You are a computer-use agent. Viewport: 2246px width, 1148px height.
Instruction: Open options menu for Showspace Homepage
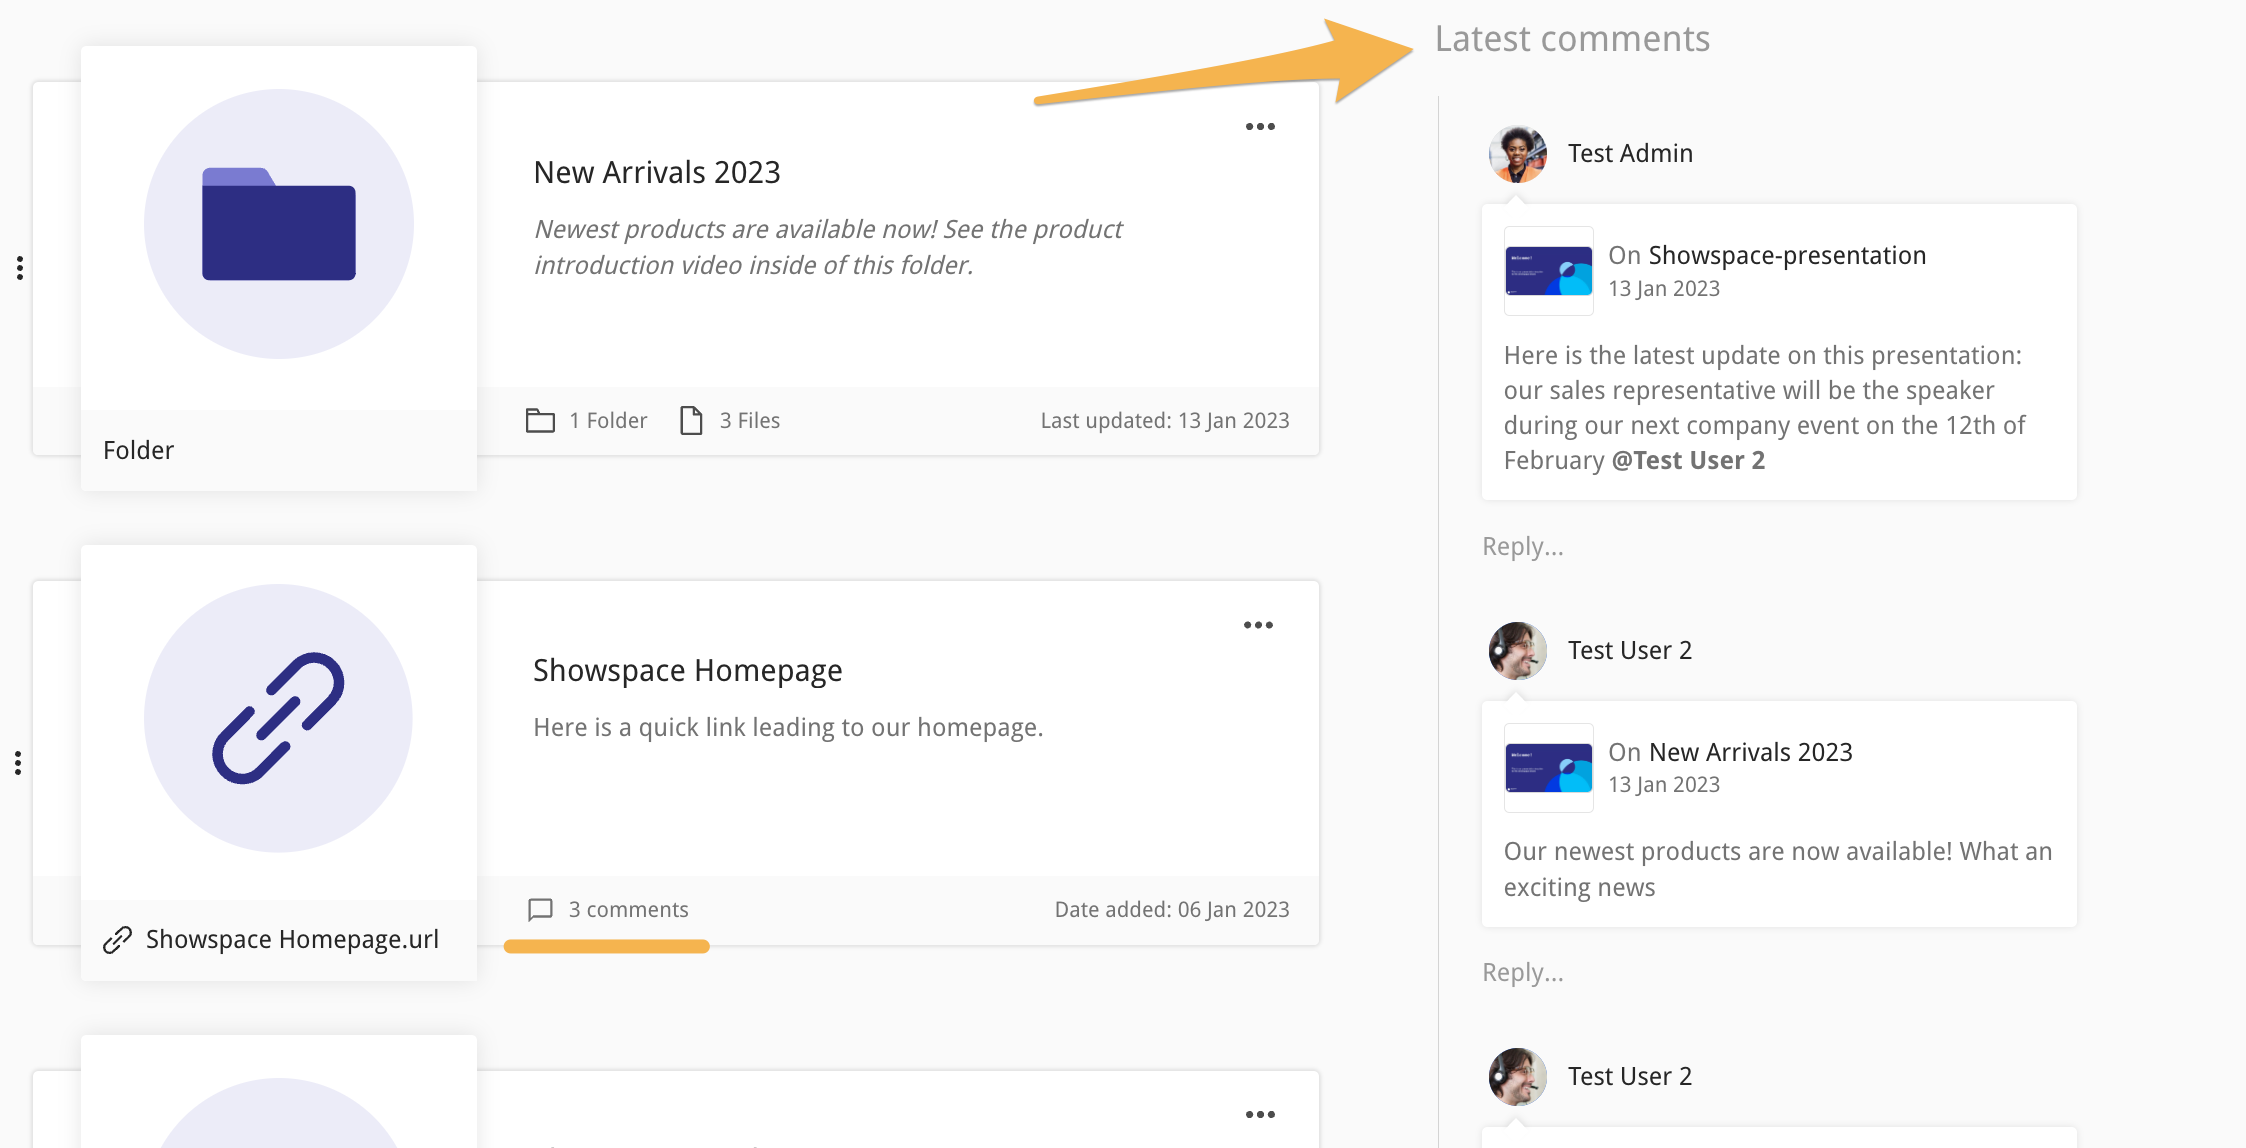tap(1258, 625)
